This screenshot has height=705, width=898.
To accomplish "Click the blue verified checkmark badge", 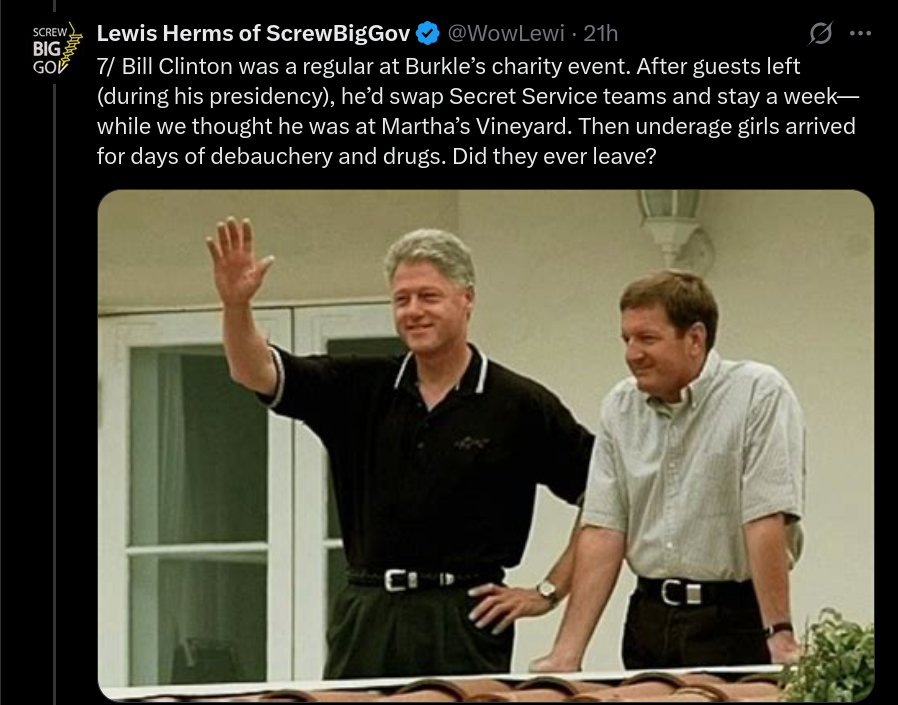I will (x=427, y=34).
